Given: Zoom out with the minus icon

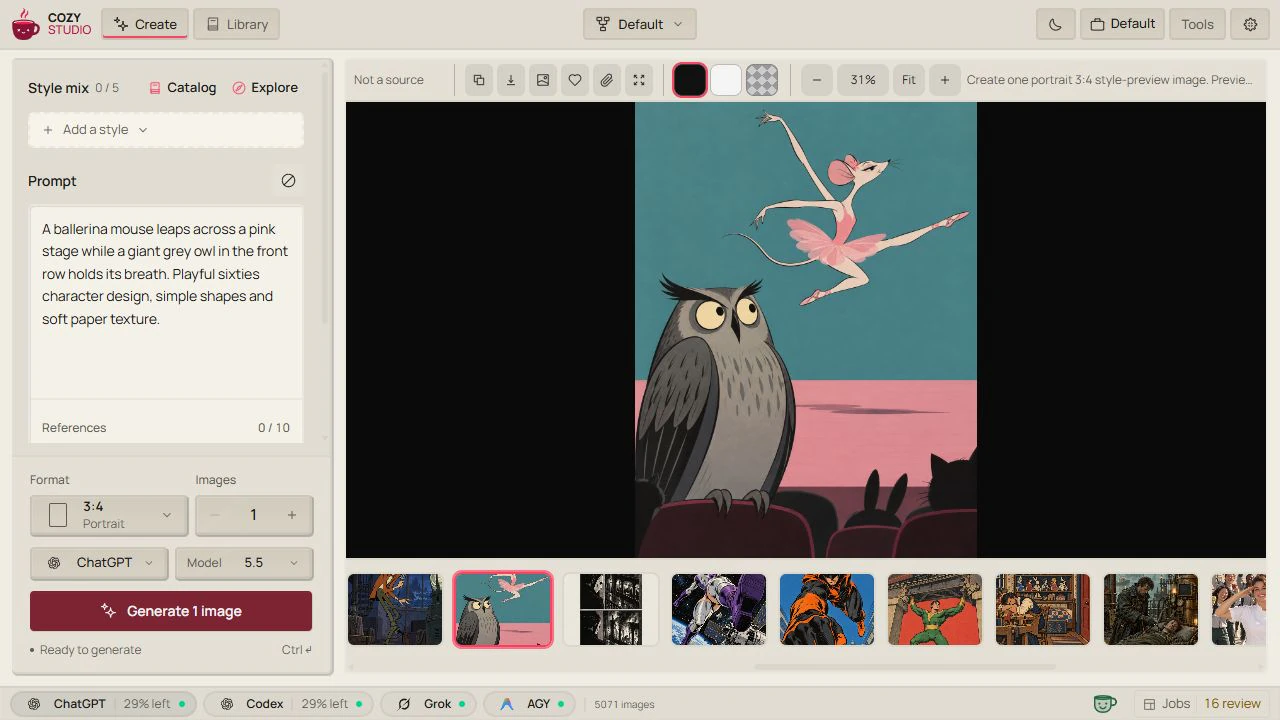Looking at the screenshot, I should pos(817,80).
